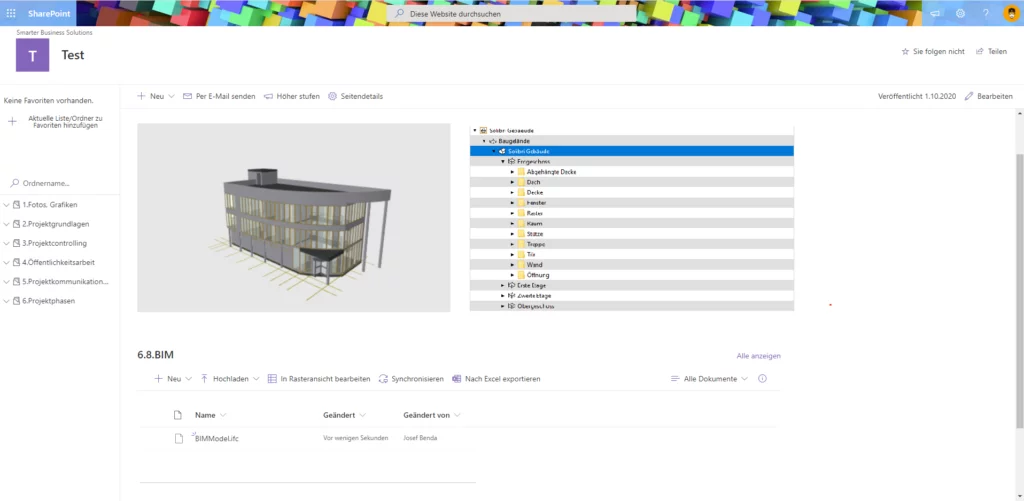Click the Veröffentlicht 1.10.2020 status text
Image resolution: width=1024 pixels, height=501 pixels.
pos(917,96)
